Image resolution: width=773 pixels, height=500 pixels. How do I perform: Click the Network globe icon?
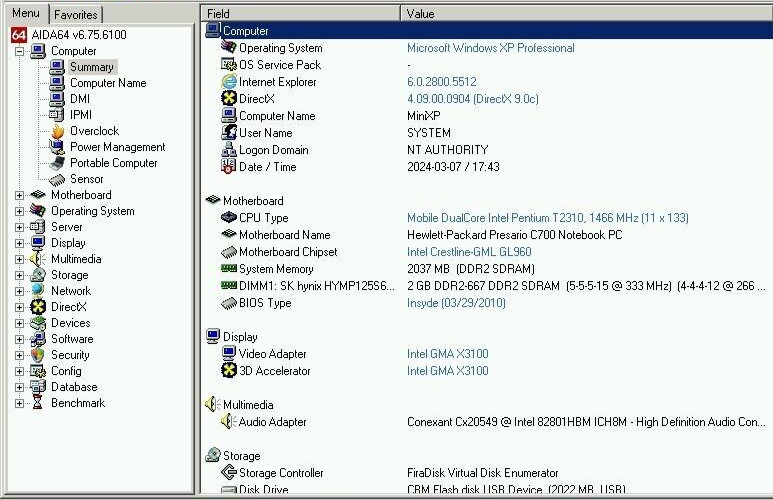click(38, 290)
